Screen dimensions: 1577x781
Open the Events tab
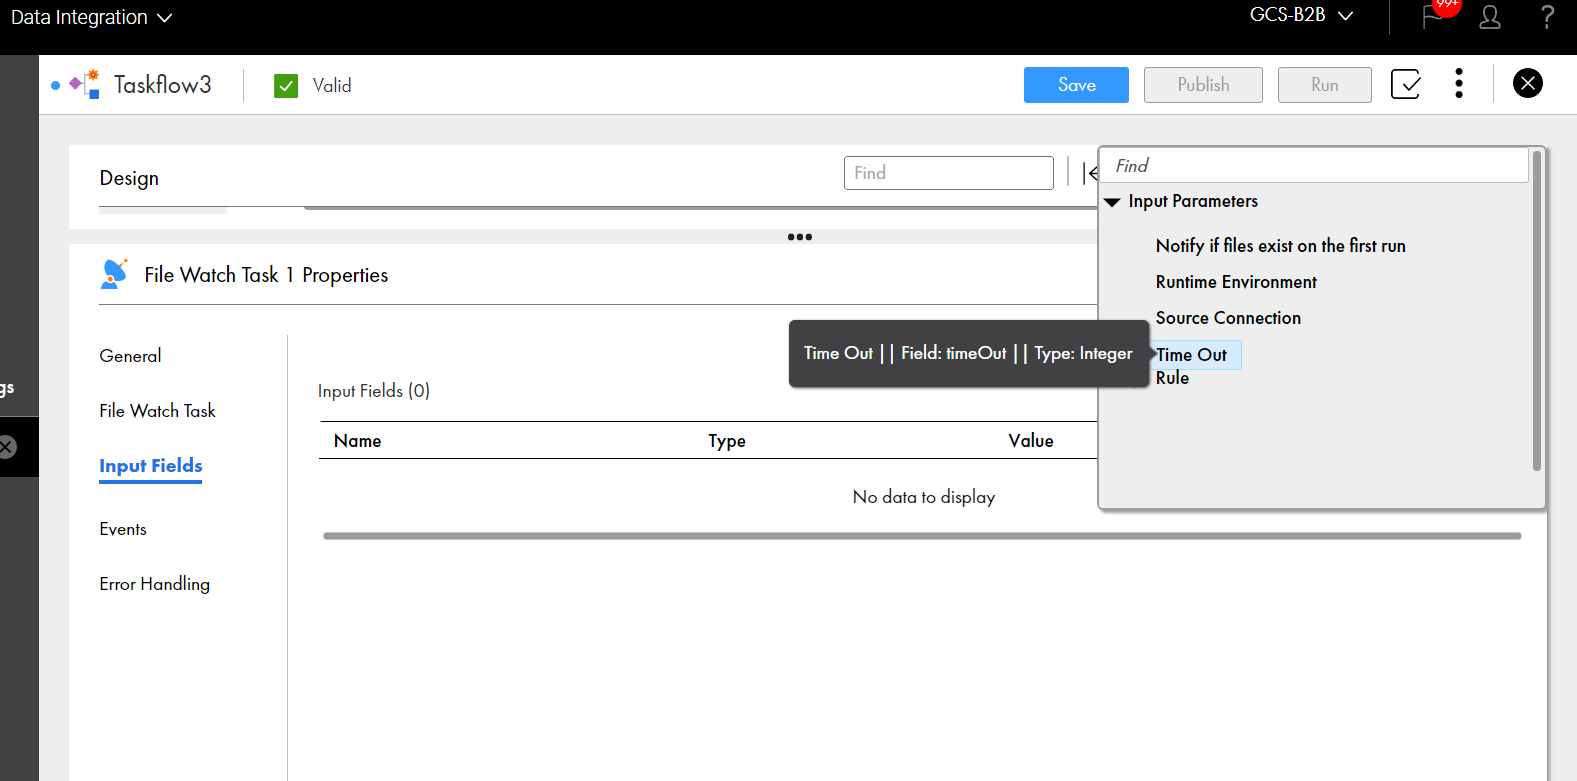click(x=123, y=529)
